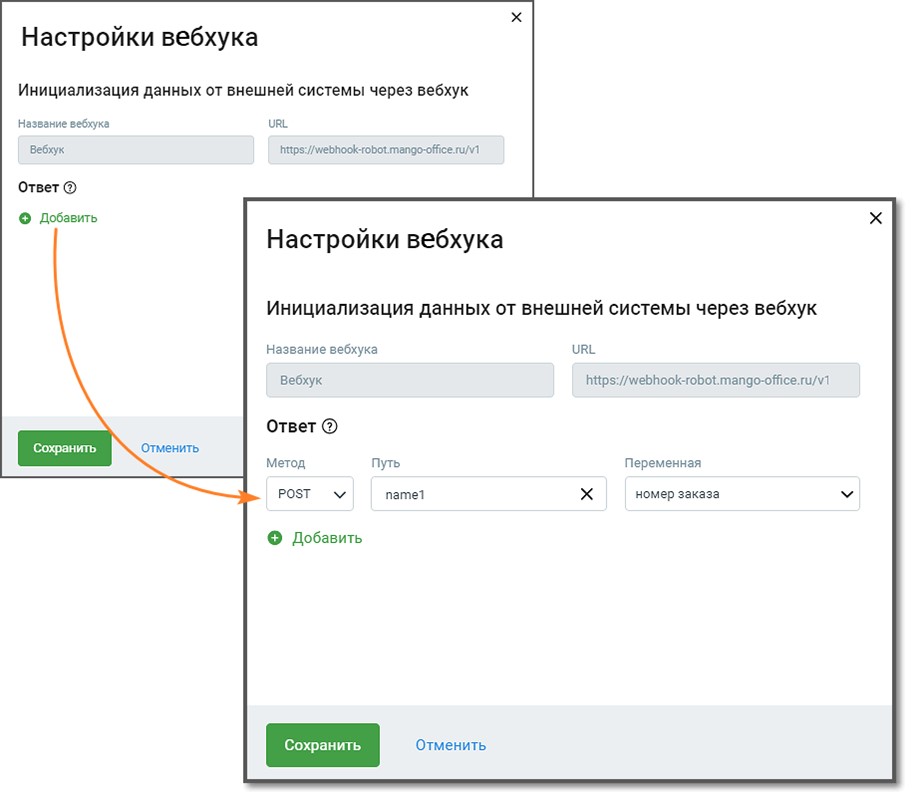Click the green plus icon in the background dialog
This screenshot has height=803, width=921.
[x=25, y=217]
